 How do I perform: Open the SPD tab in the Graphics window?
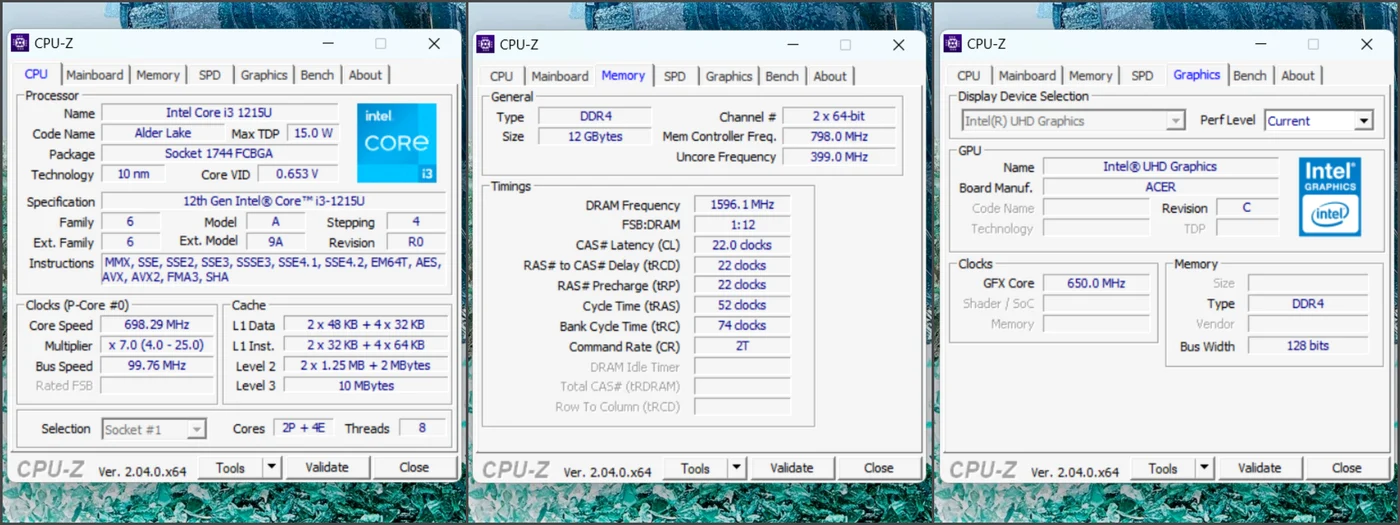point(1142,76)
